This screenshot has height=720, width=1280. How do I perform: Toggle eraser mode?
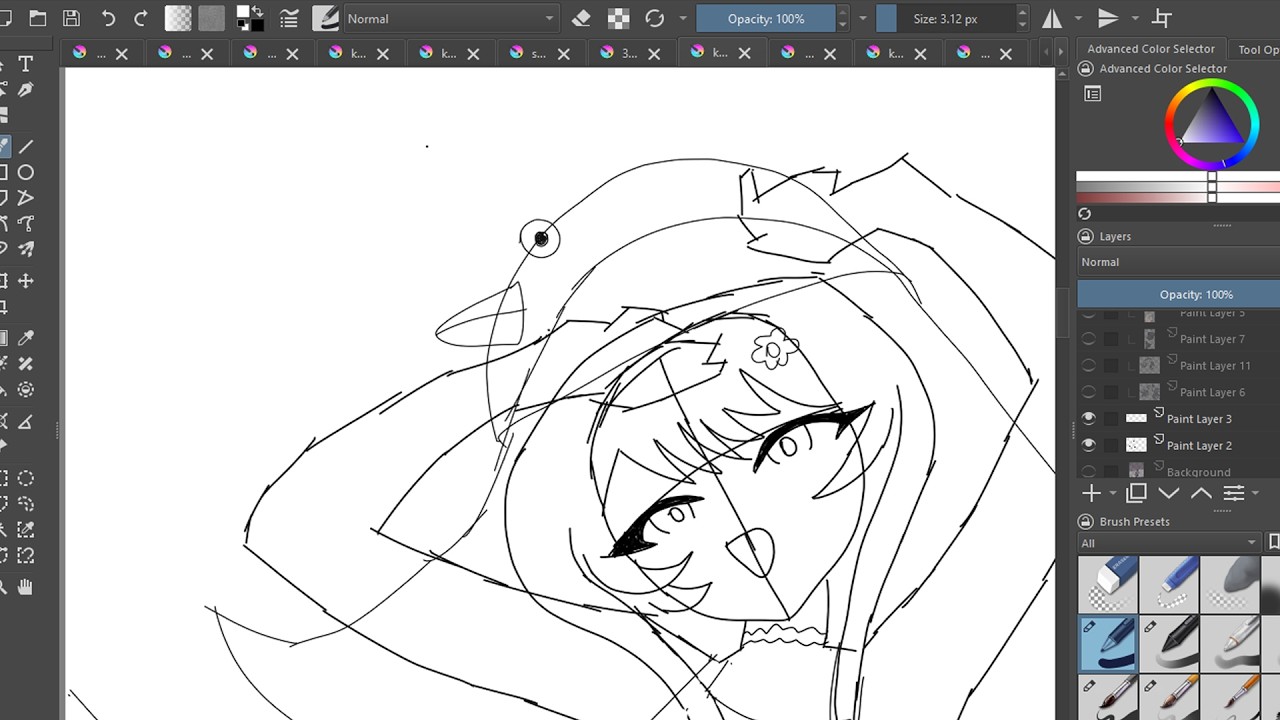[x=582, y=18]
